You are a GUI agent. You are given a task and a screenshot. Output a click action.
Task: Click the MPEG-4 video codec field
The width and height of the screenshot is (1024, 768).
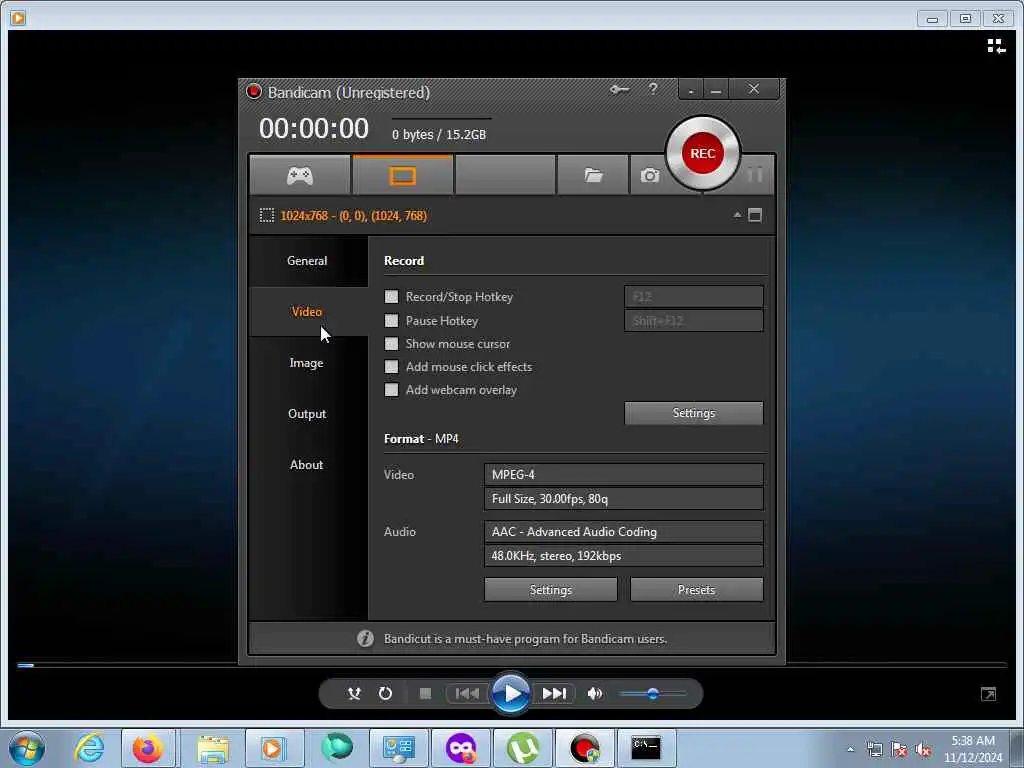click(624, 475)
